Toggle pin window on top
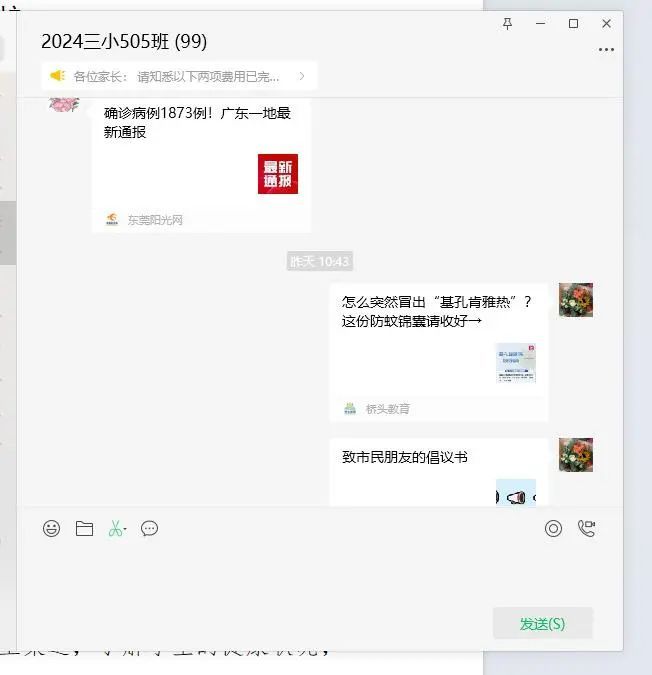This screenshot has width=652, height=675. point(507,23)
